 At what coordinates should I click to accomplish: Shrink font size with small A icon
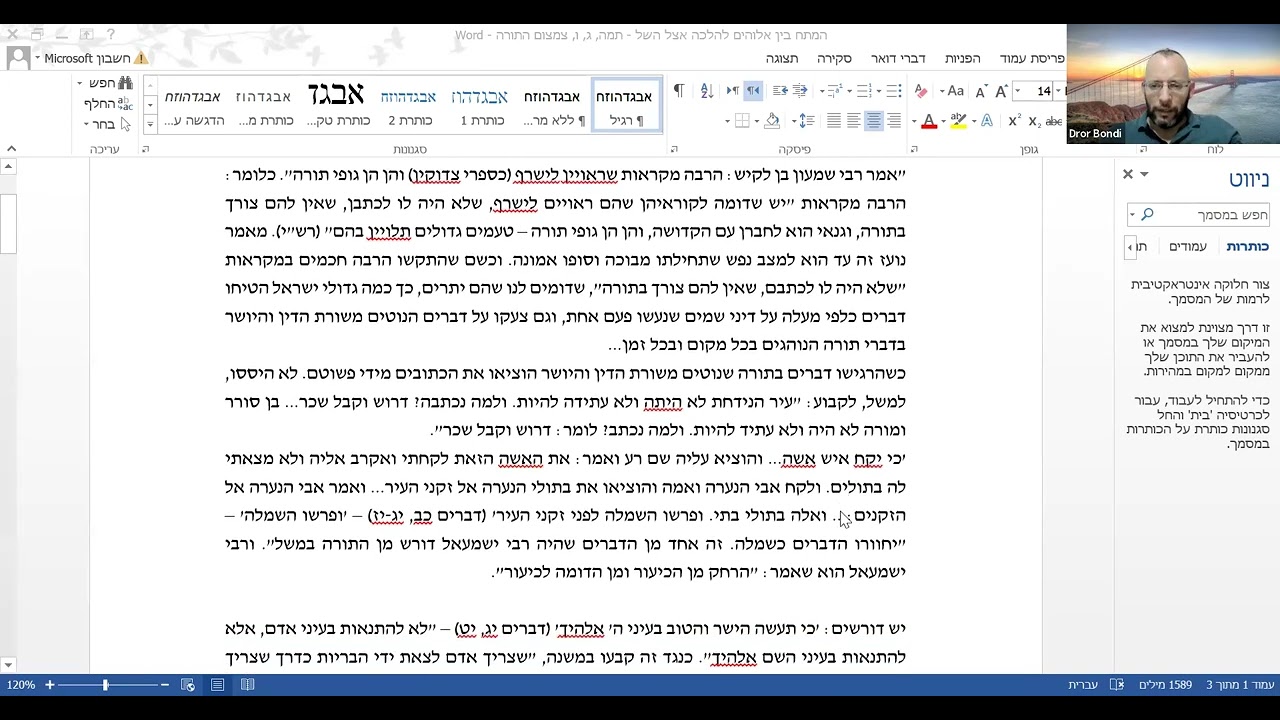981,90
